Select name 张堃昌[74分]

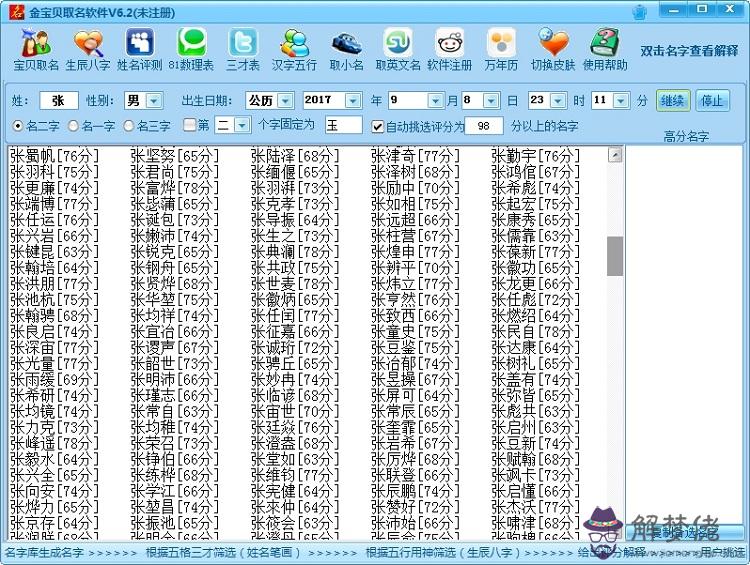175,507
